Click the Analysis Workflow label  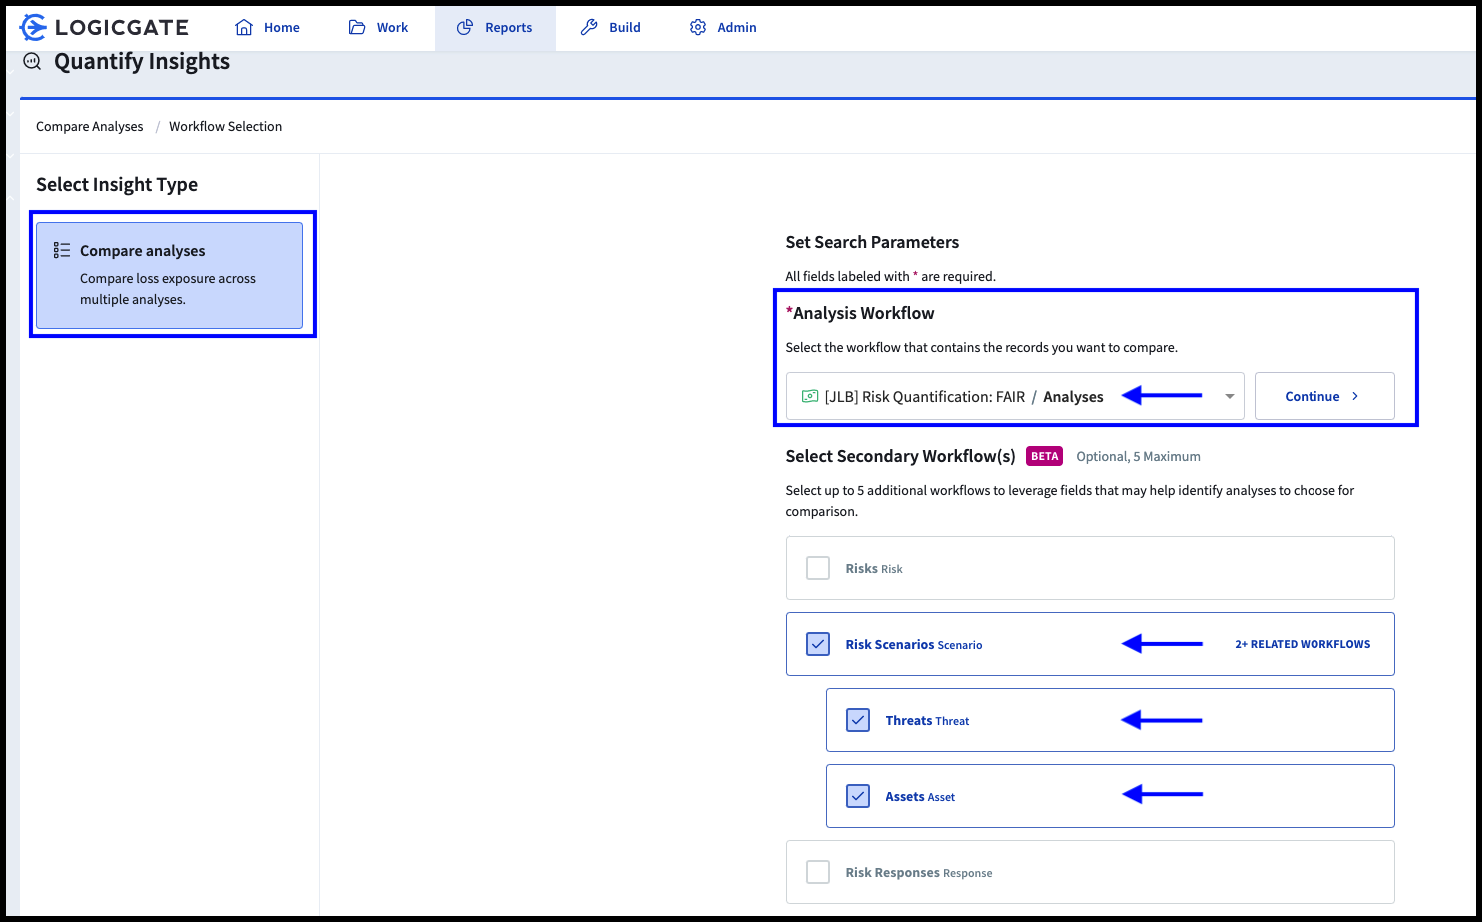(860, 313)
